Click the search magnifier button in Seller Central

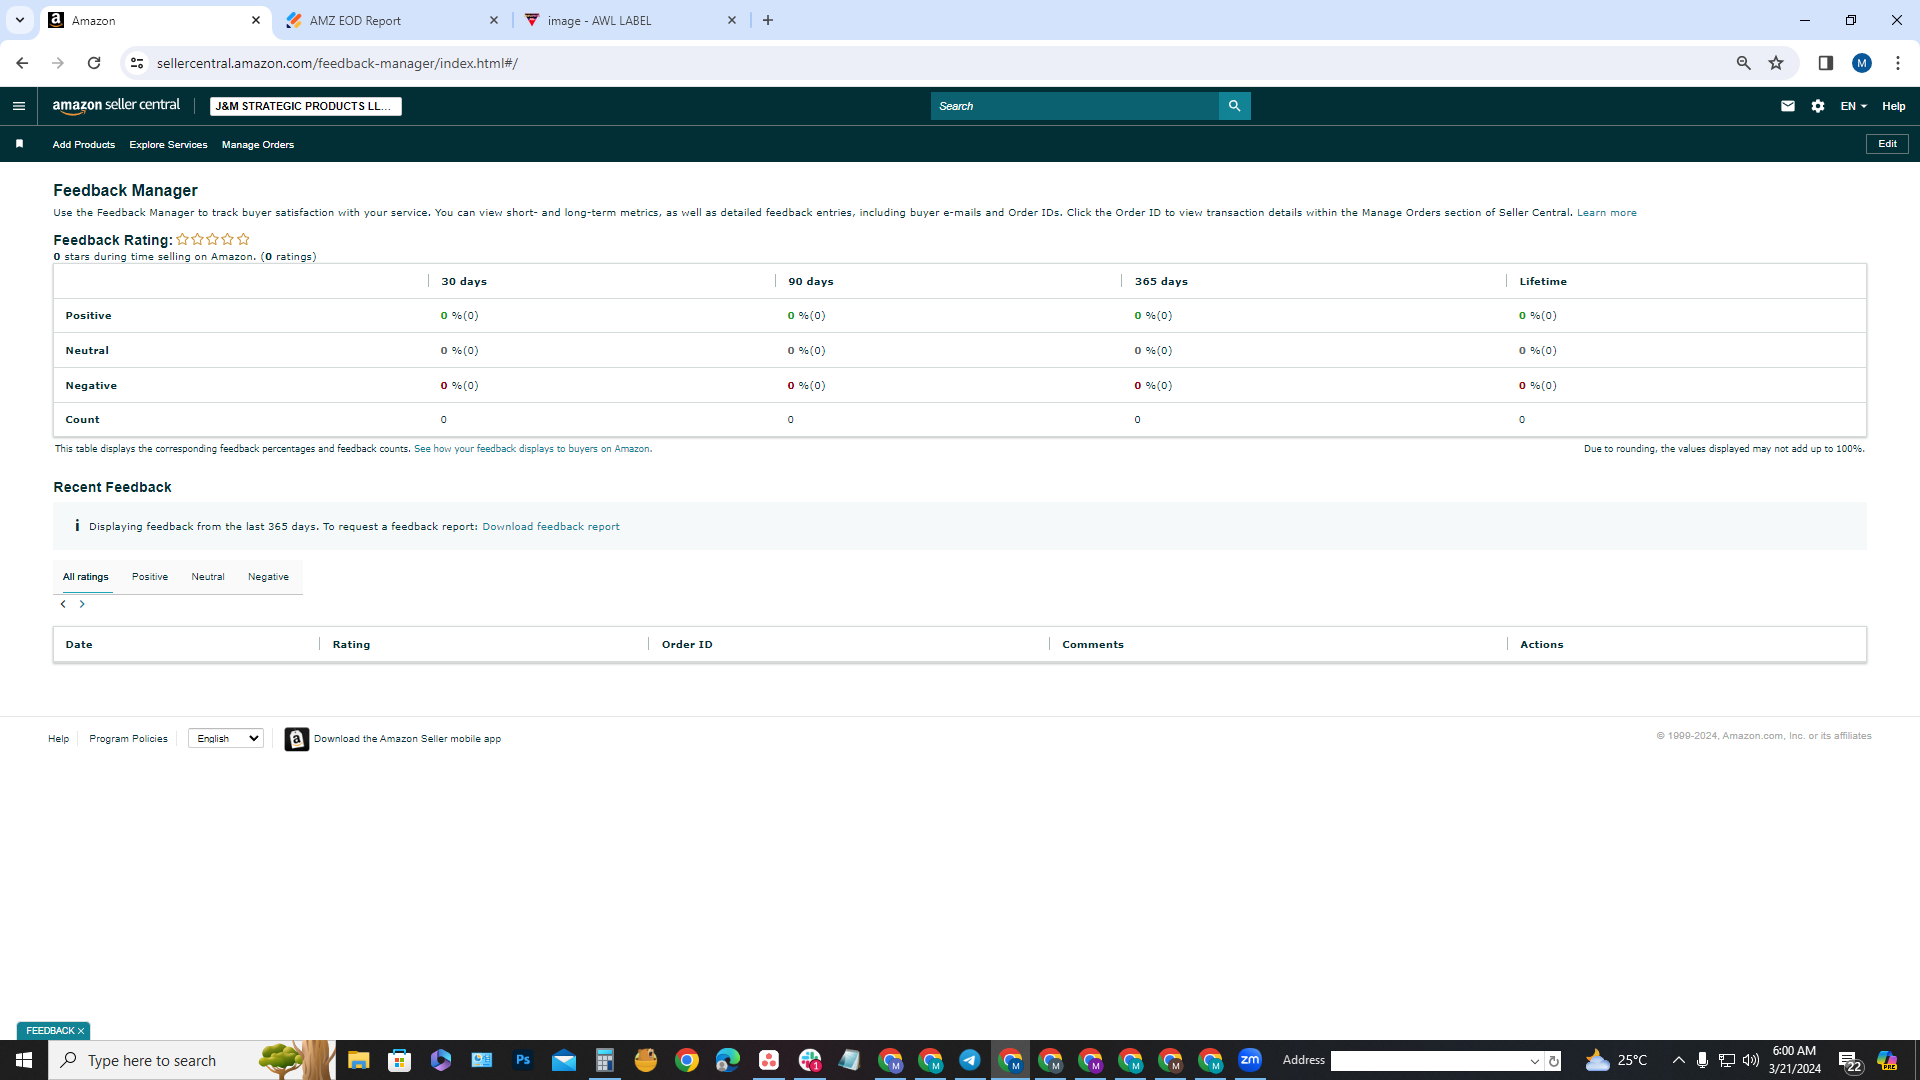(1234, 106)
